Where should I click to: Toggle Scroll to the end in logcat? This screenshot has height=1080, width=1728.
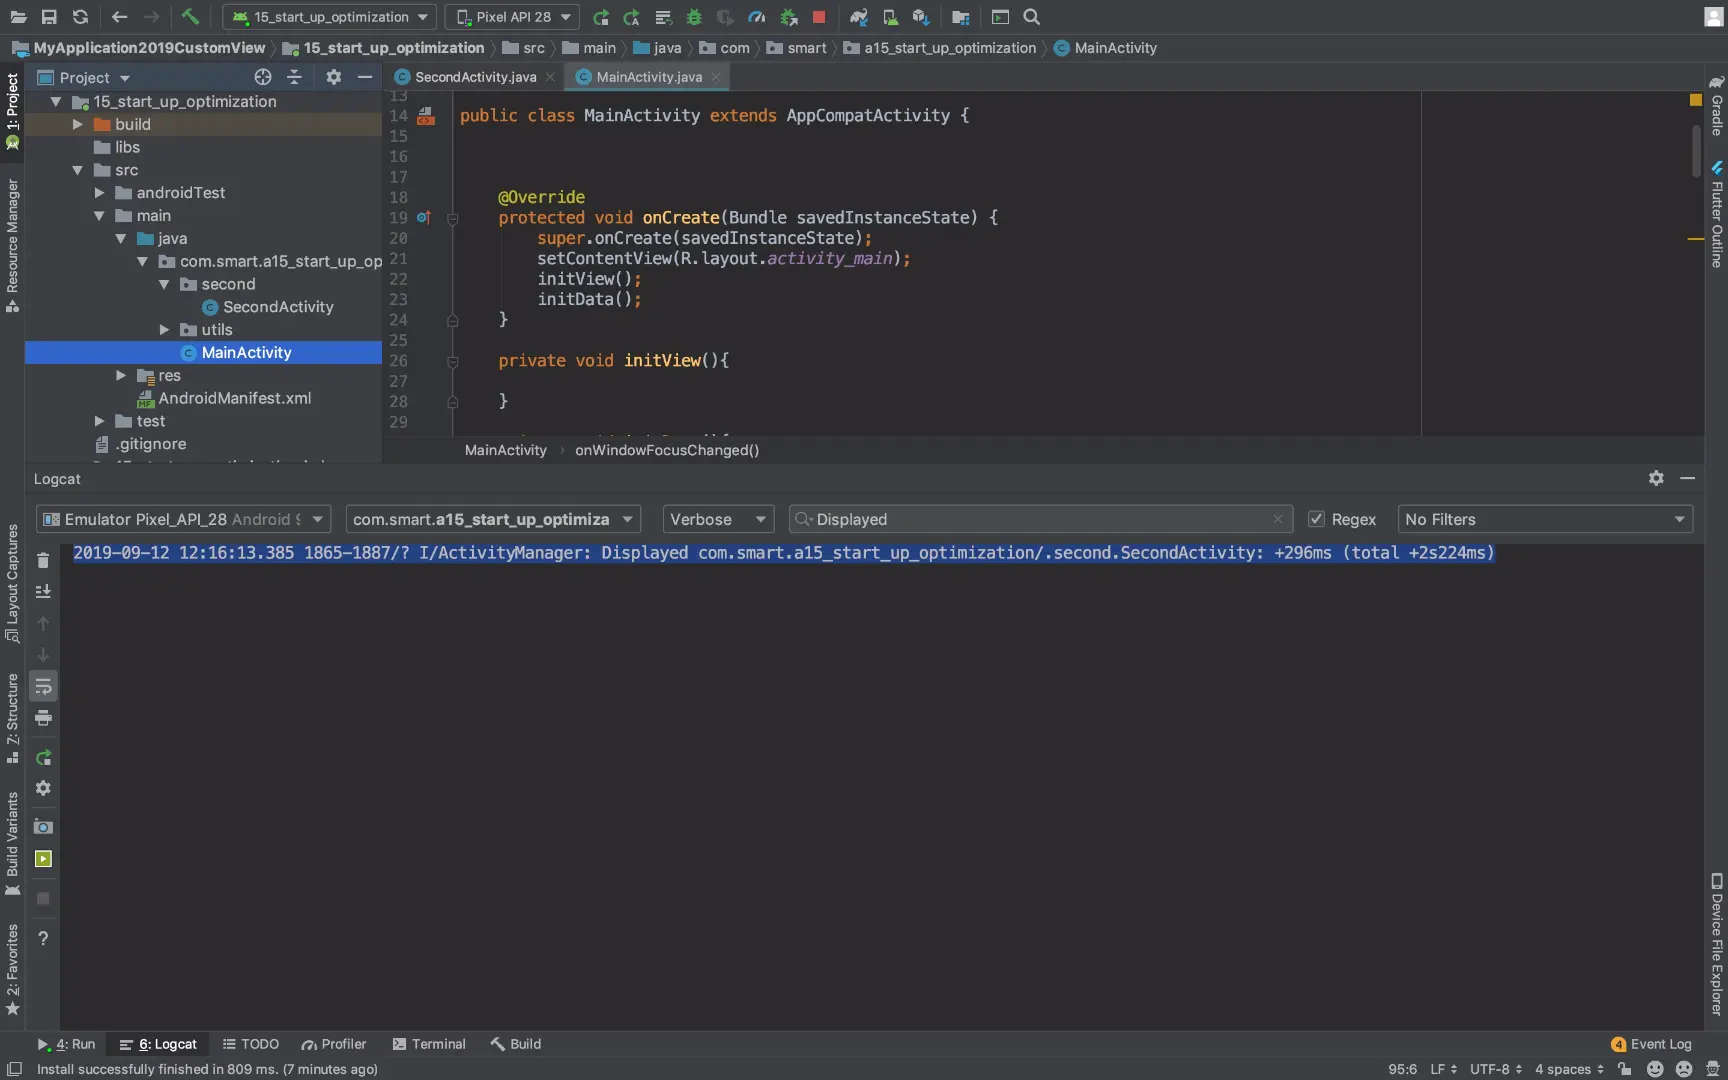point(43,592)
